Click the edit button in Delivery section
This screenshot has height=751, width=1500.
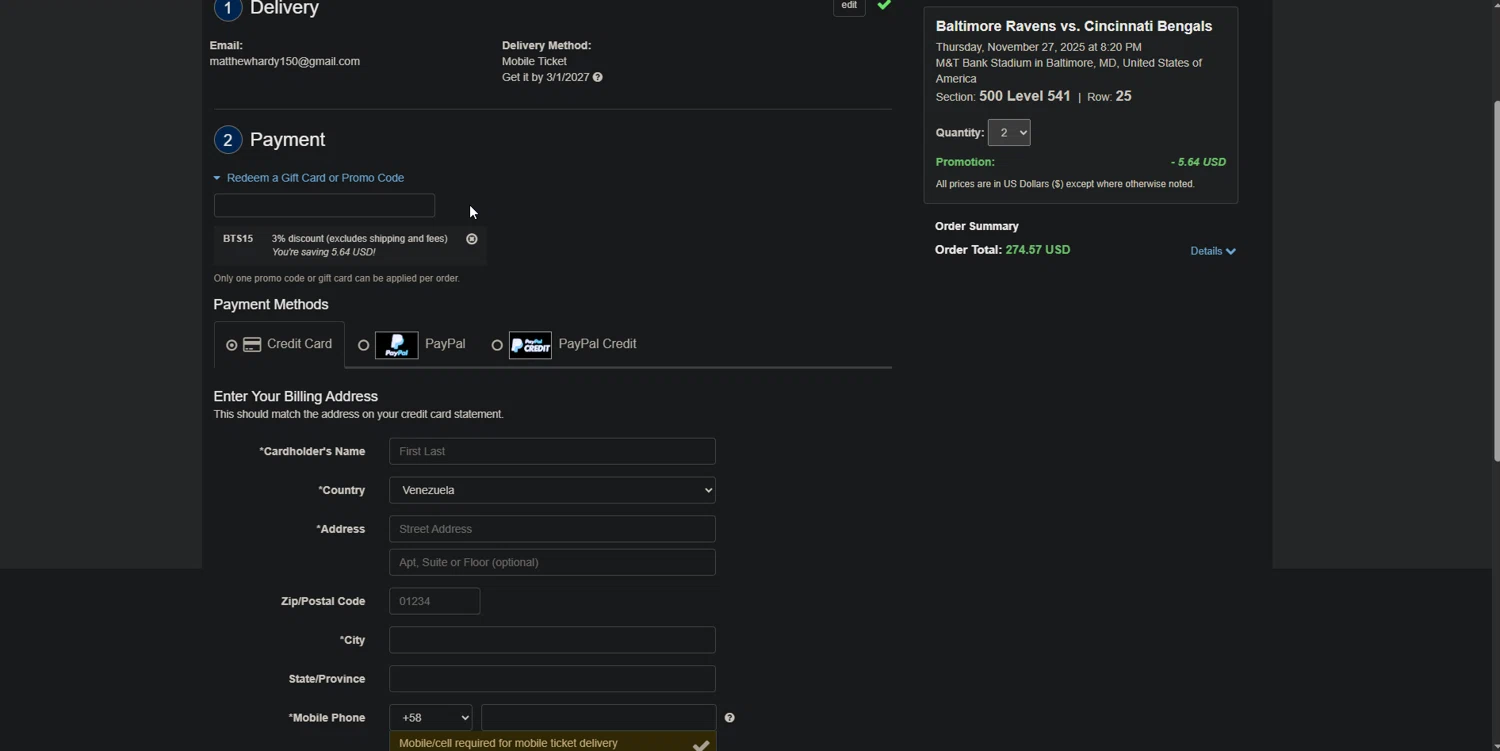849,6
